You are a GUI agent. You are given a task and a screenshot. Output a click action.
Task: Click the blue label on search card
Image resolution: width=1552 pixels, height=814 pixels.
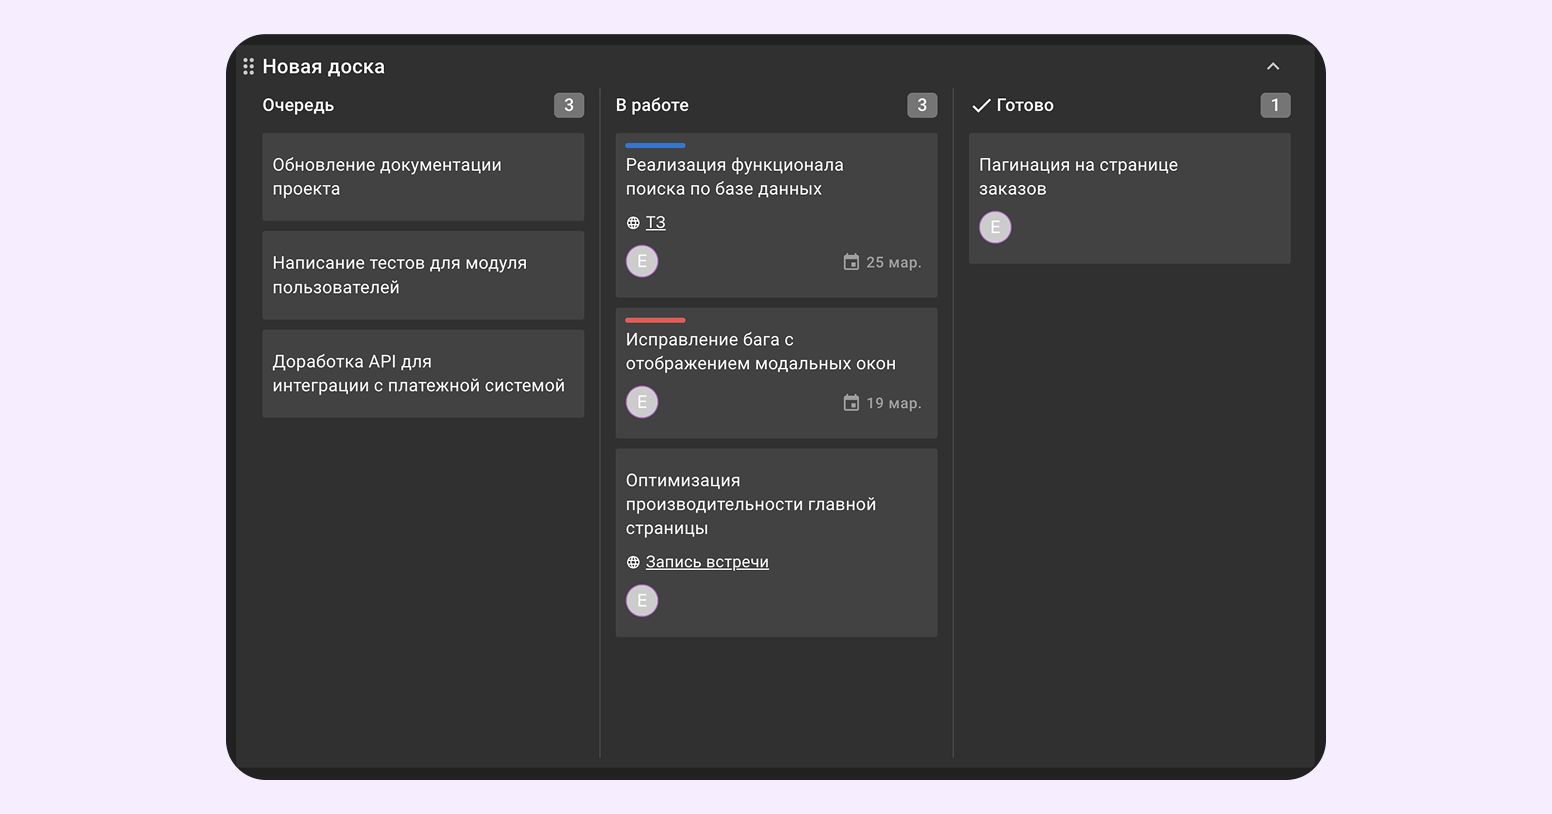coord(655,146)
